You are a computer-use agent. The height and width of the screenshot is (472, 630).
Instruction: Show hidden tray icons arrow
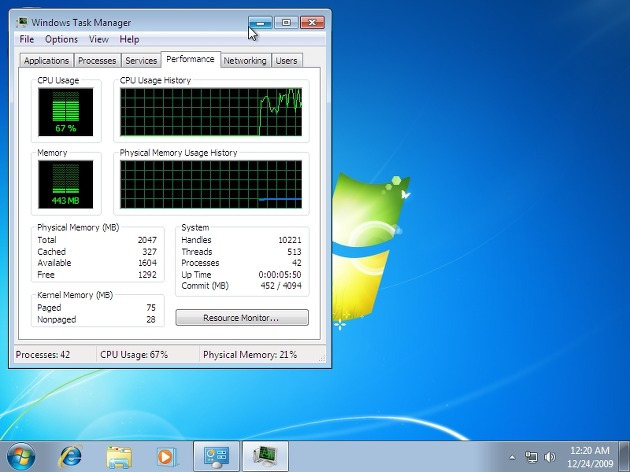(x=512, y=457)
